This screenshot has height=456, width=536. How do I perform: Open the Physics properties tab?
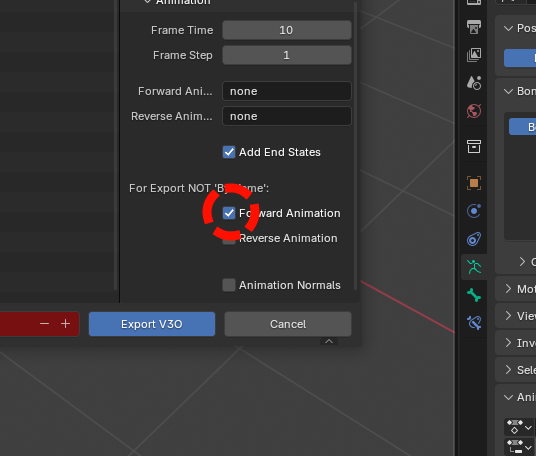pos(474,211)
